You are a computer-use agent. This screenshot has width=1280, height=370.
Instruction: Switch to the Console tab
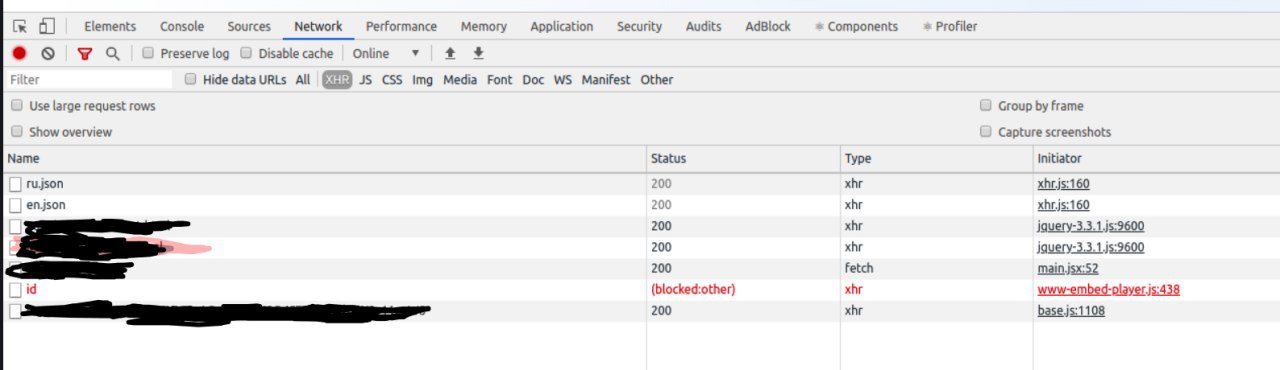point(182,27)
